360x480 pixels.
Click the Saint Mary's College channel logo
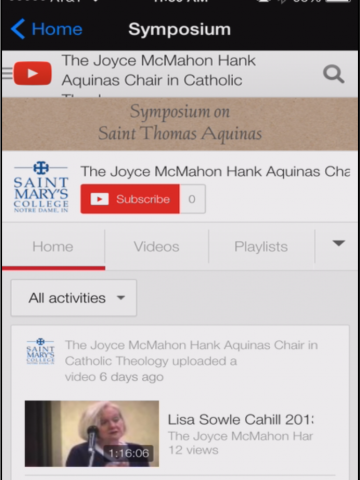click(x=41, y=187)
